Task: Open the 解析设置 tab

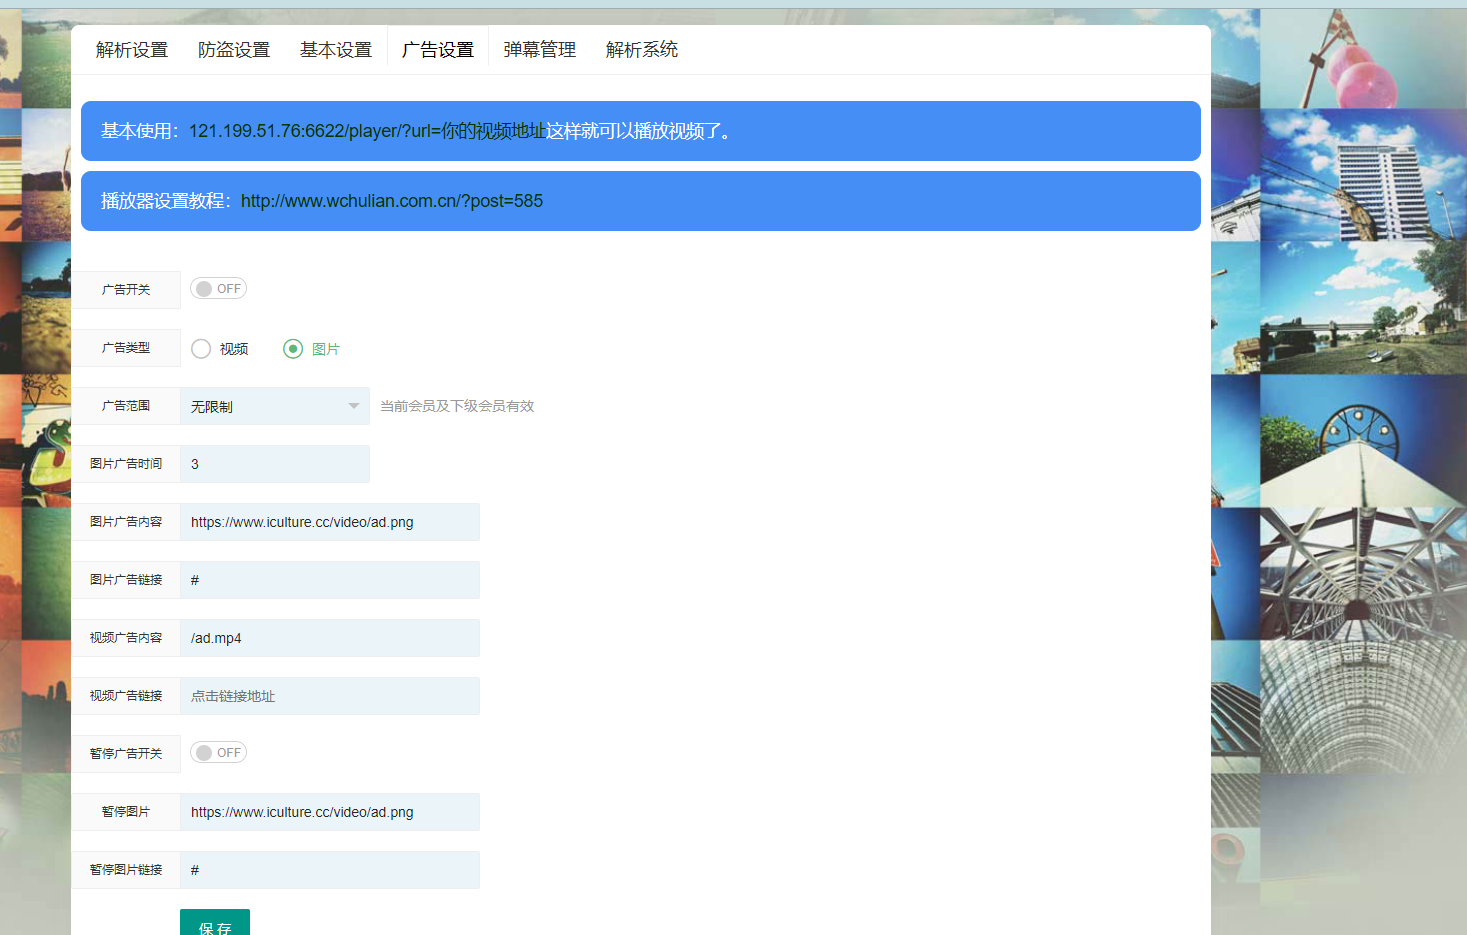Action: 132,50
